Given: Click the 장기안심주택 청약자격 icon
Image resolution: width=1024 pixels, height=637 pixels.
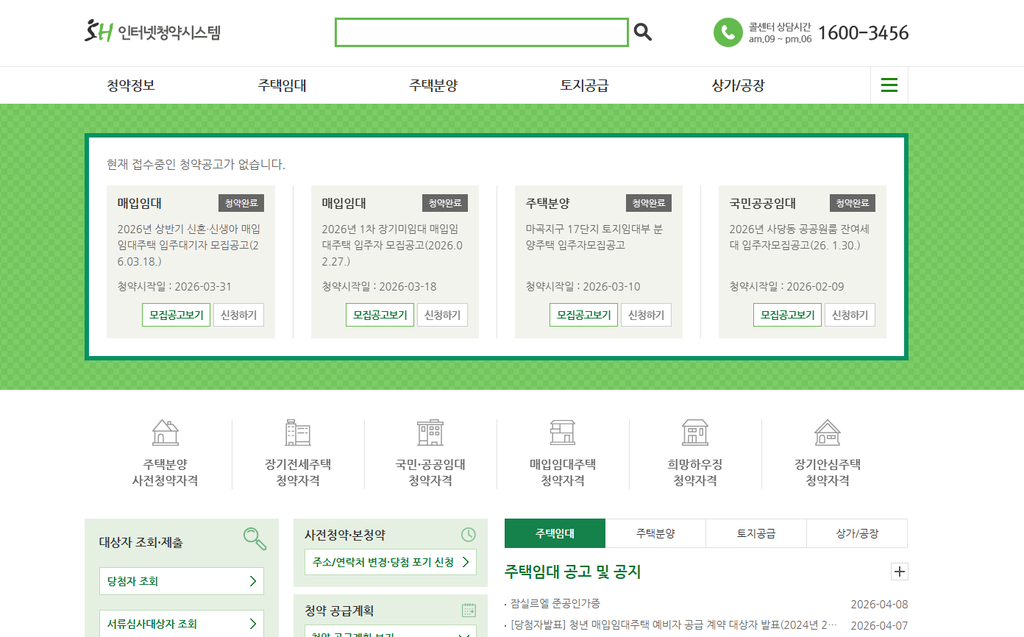Looking at the screenshot, I should click(x=826, y=433).
